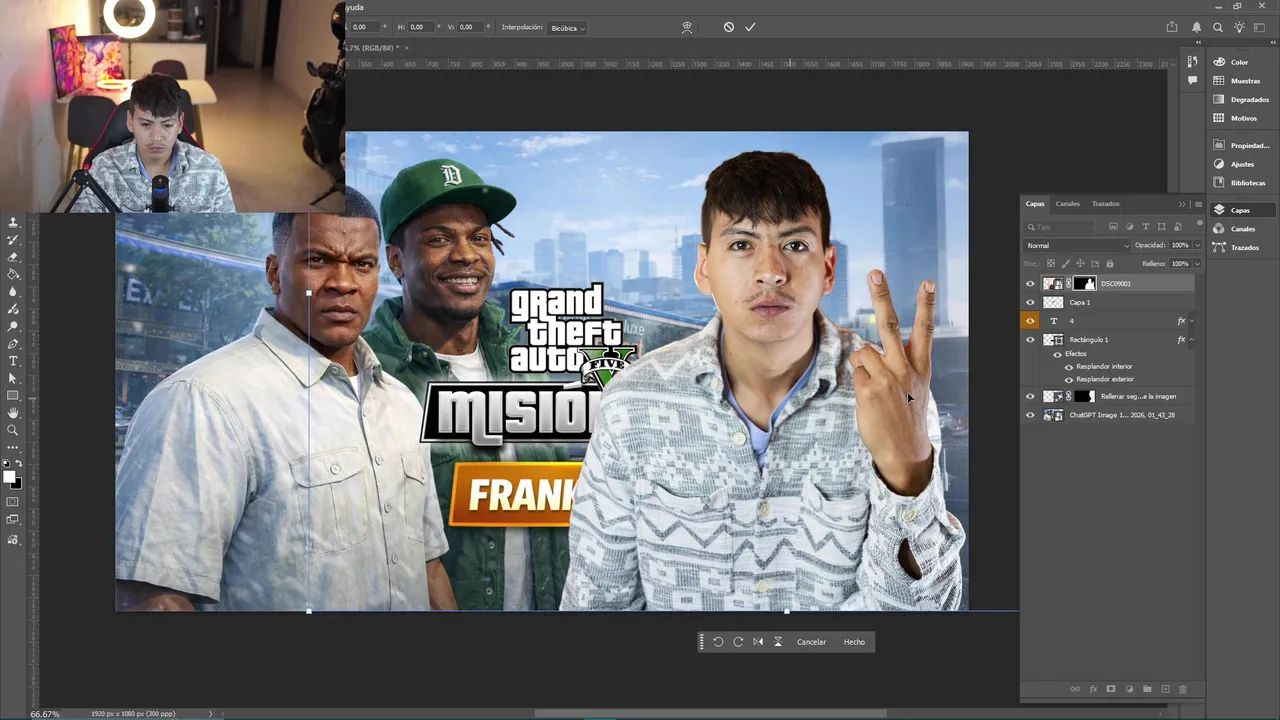Select the Rectangle shape tool

13,395
